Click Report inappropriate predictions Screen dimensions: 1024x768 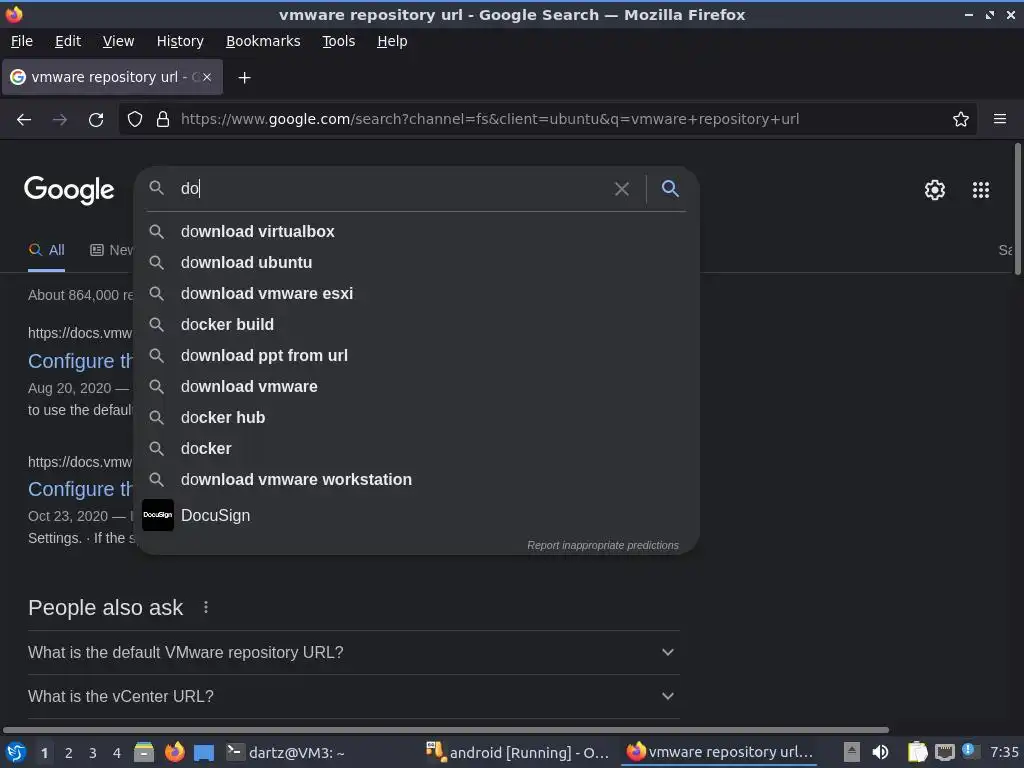pyautogui.click(x=603, y=545)
